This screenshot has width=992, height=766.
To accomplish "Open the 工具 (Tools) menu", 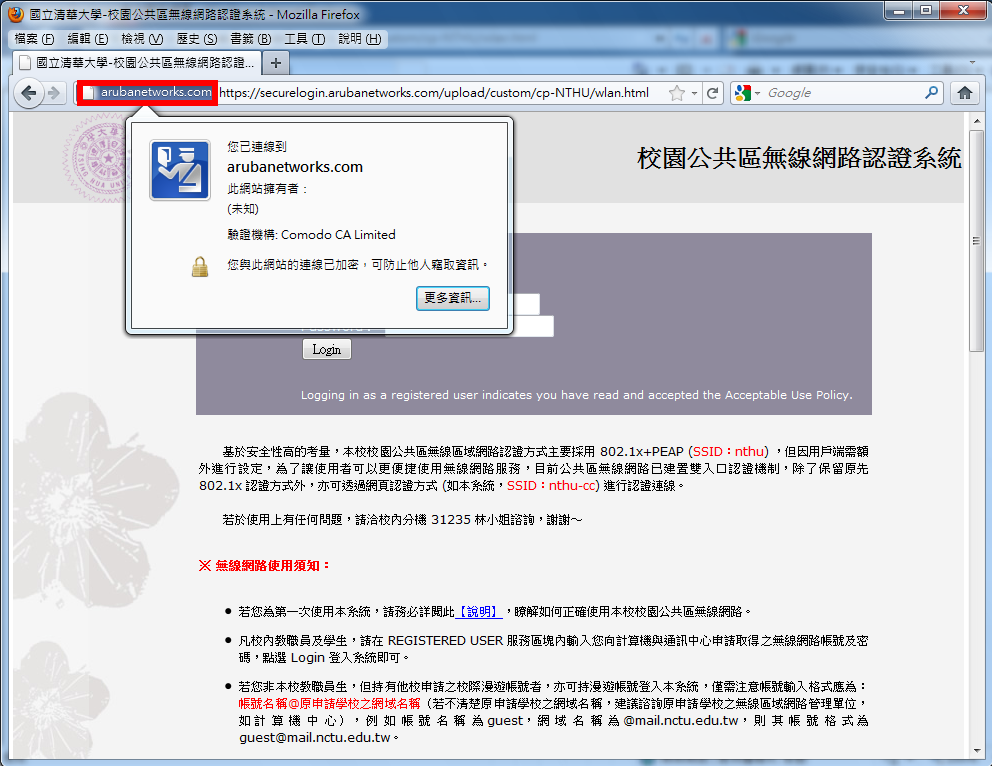I will (x=304, y=39).
